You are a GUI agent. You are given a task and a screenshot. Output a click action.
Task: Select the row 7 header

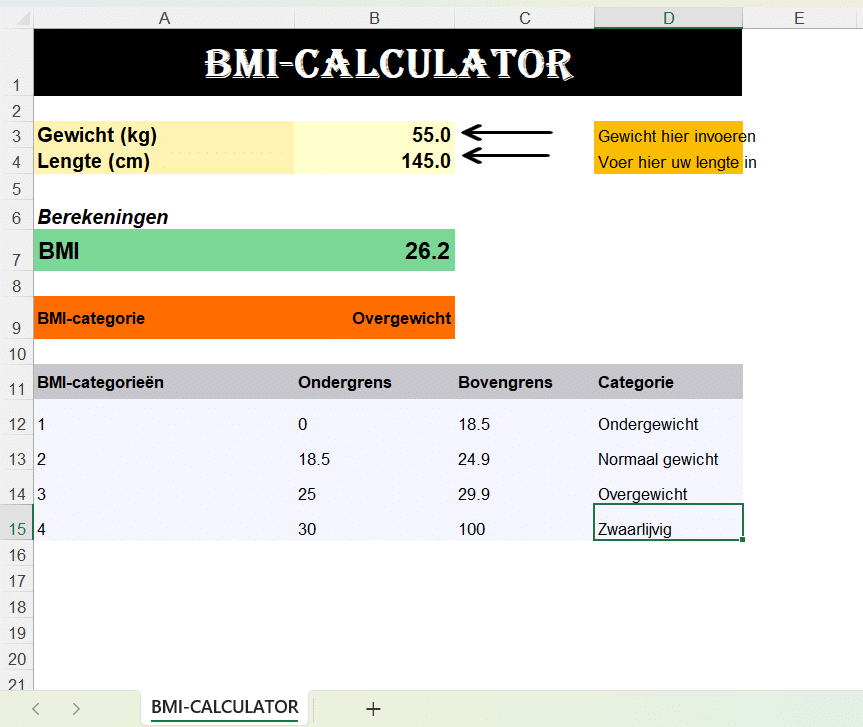tap(16, 259)
